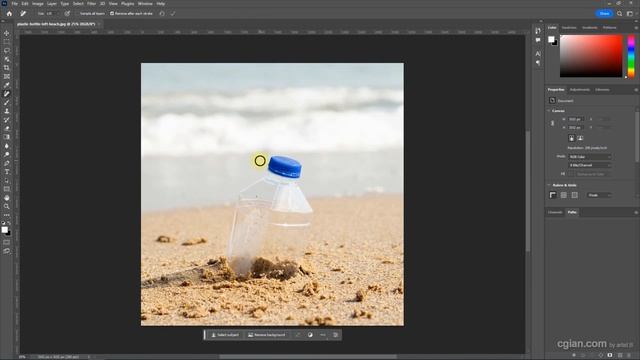The height and width of the screenshot is (360, 640).
Task: Open the Mode RGB Color dropdown
Action: tap(590, 157)
